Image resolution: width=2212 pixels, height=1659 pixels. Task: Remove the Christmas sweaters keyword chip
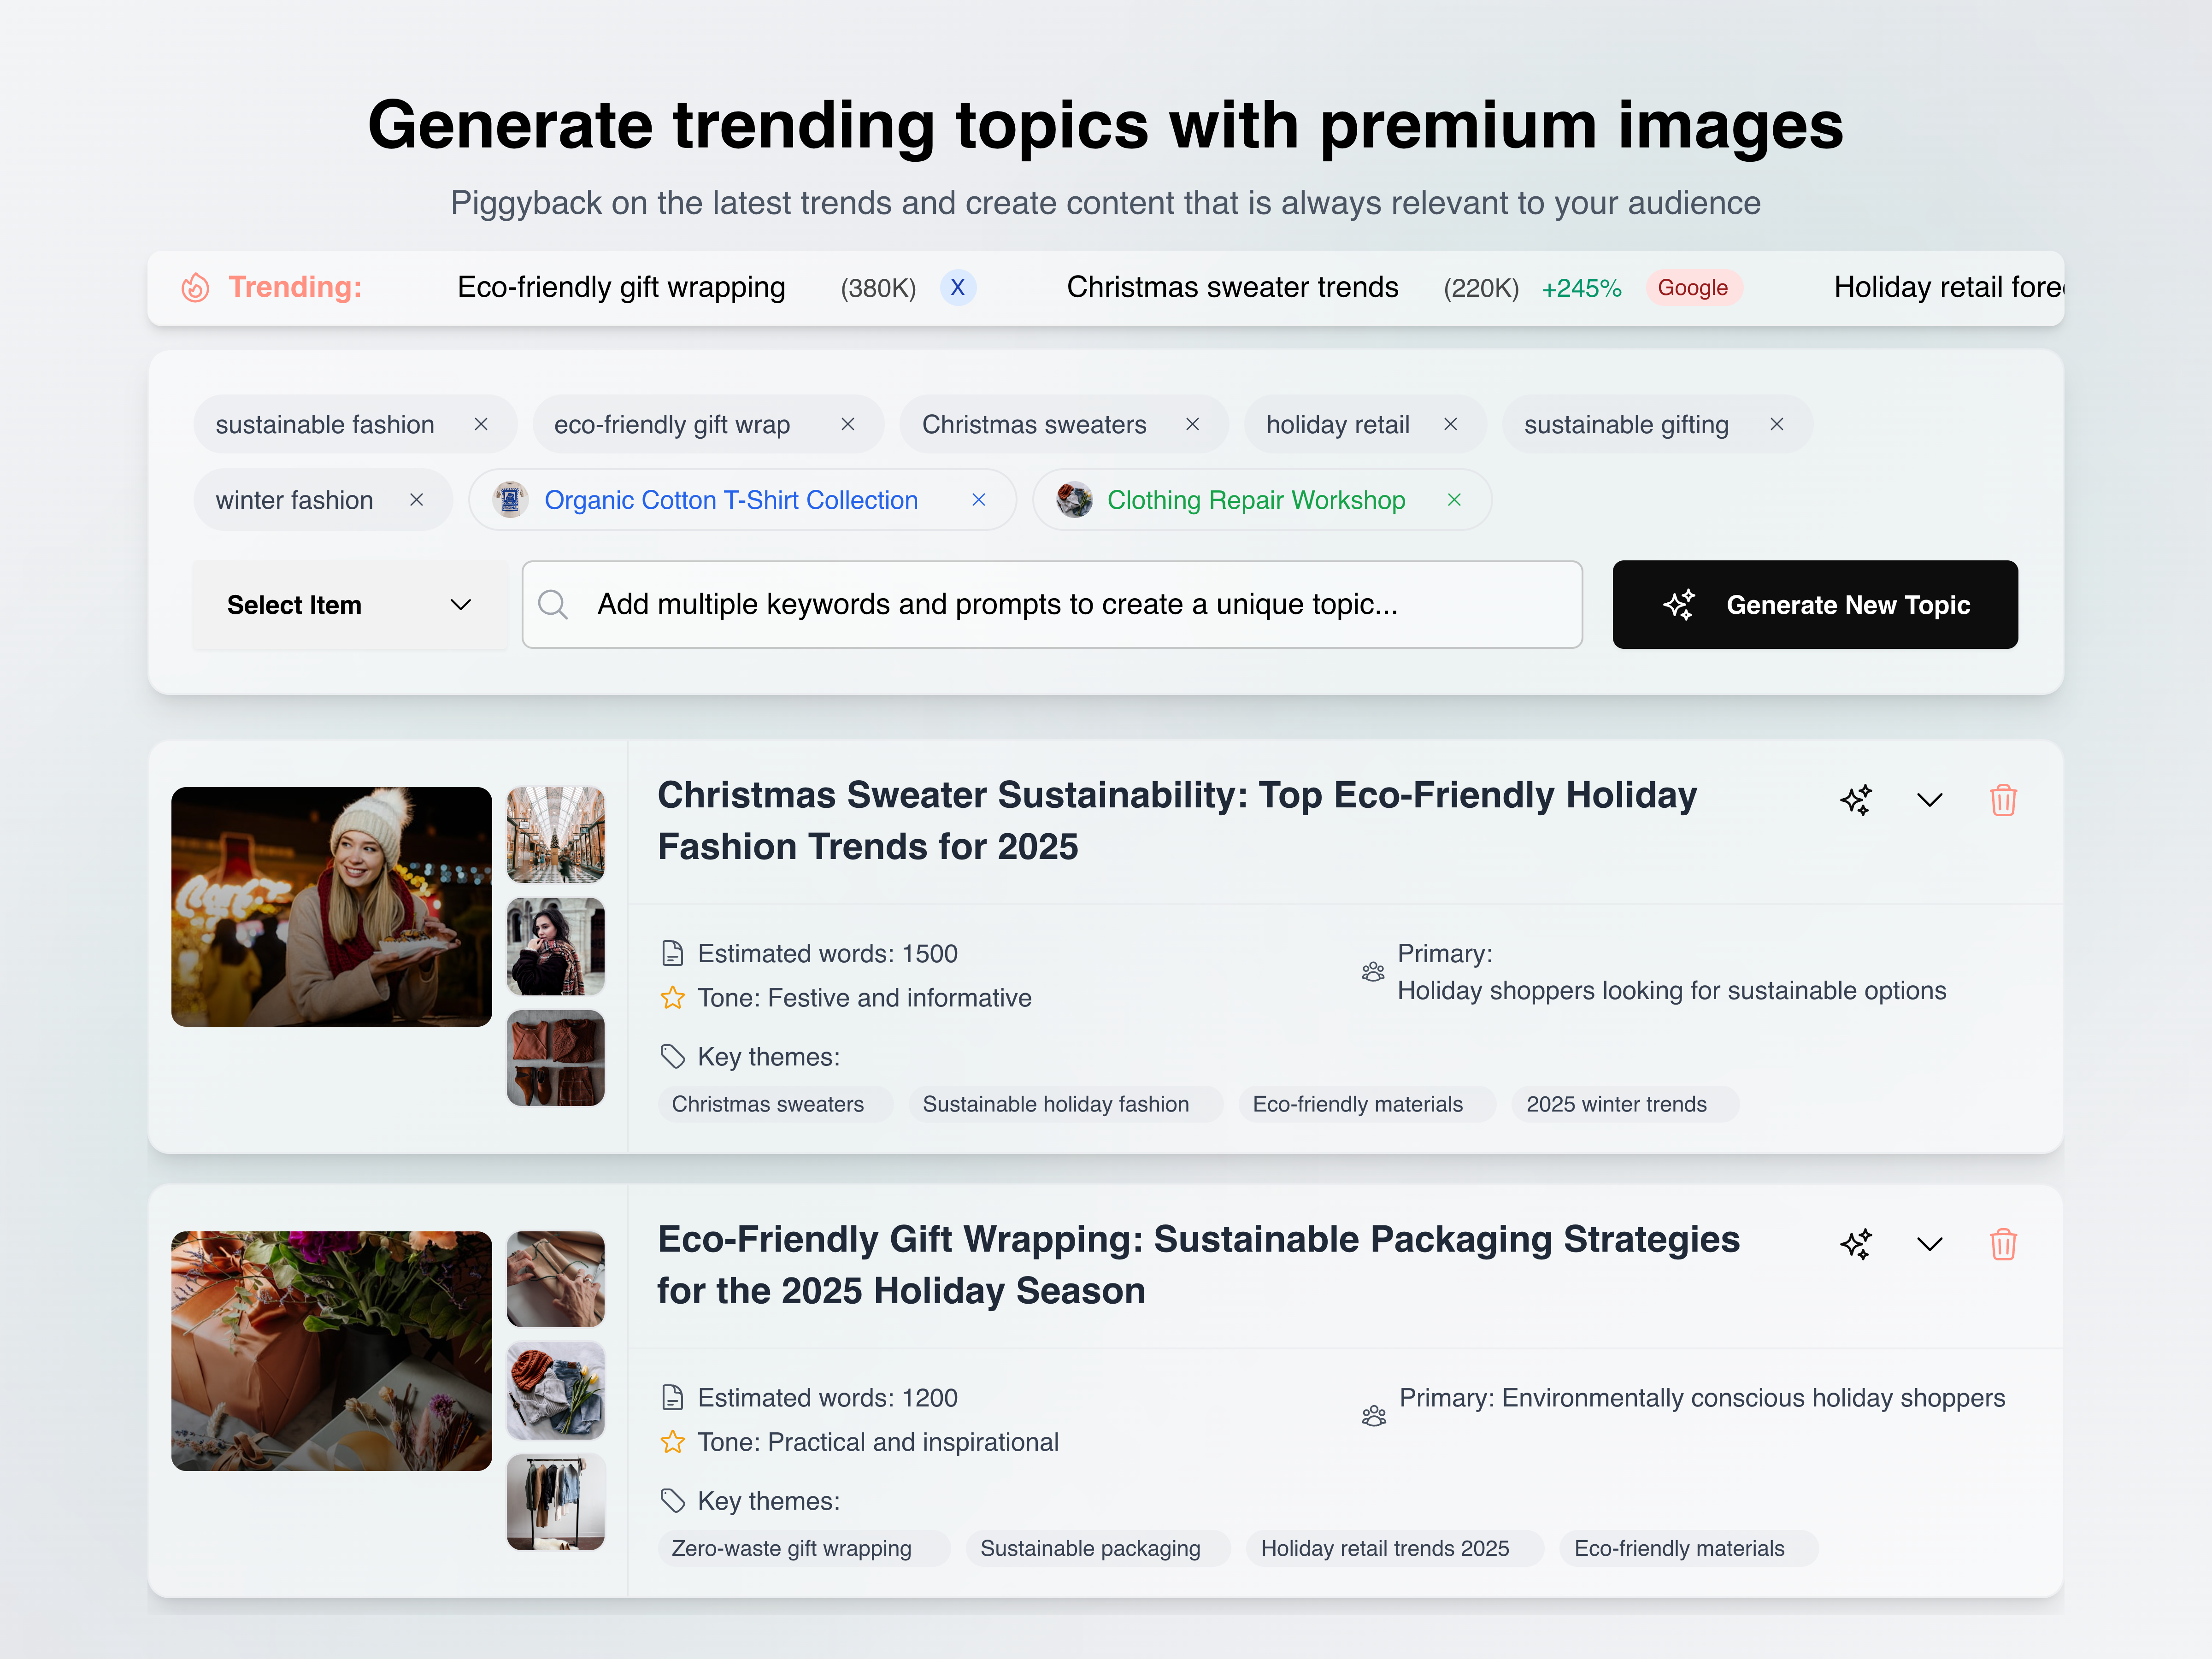[1192, 424]
